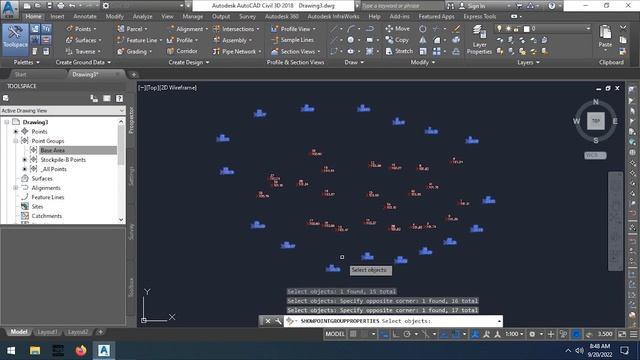The width and height of the screenshot is (640, 360).
Task: Expand the Create Design panel title
Action: 189,62
